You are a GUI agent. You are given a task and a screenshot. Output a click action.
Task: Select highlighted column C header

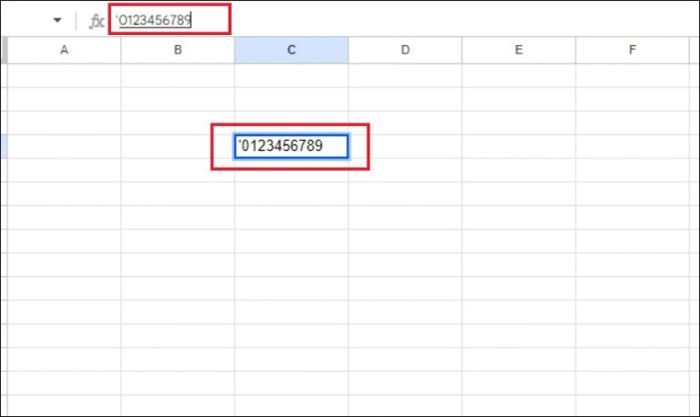[x=291, y=50]
